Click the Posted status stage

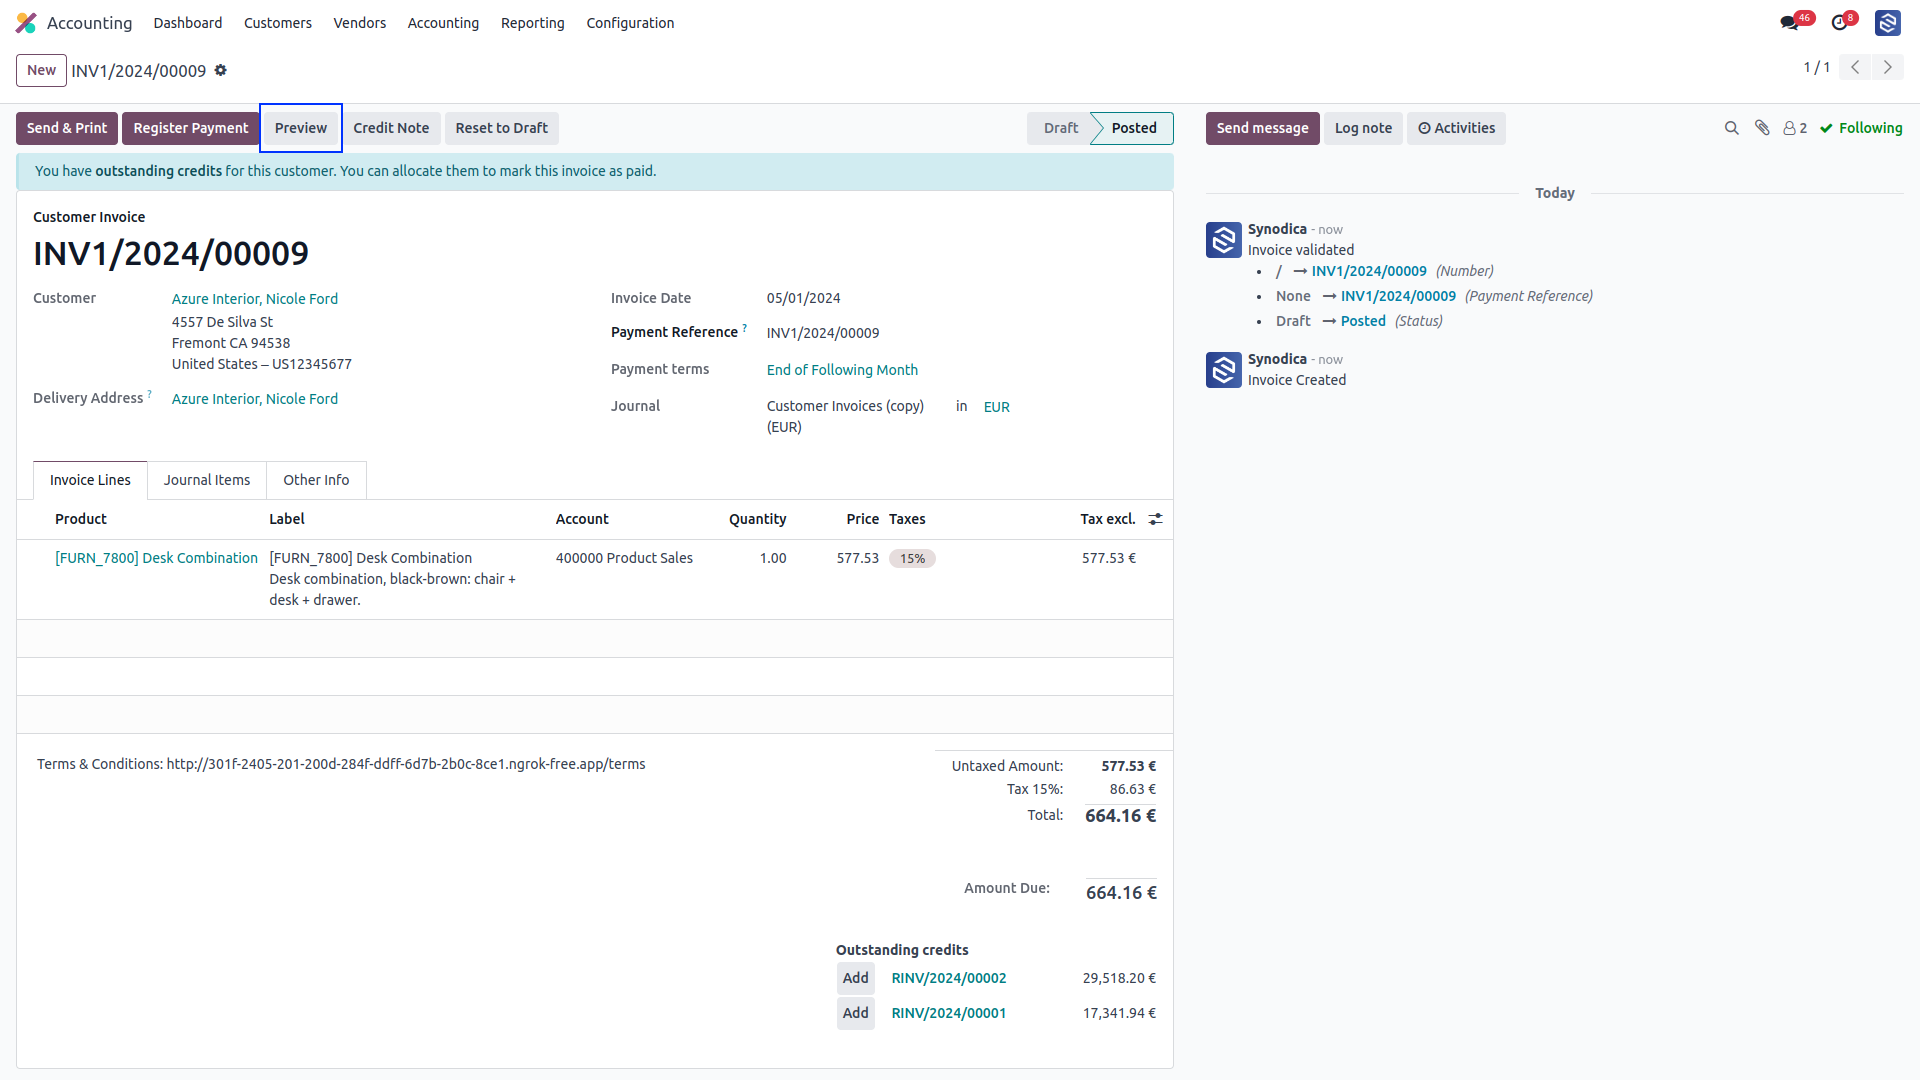point(1134,128)
